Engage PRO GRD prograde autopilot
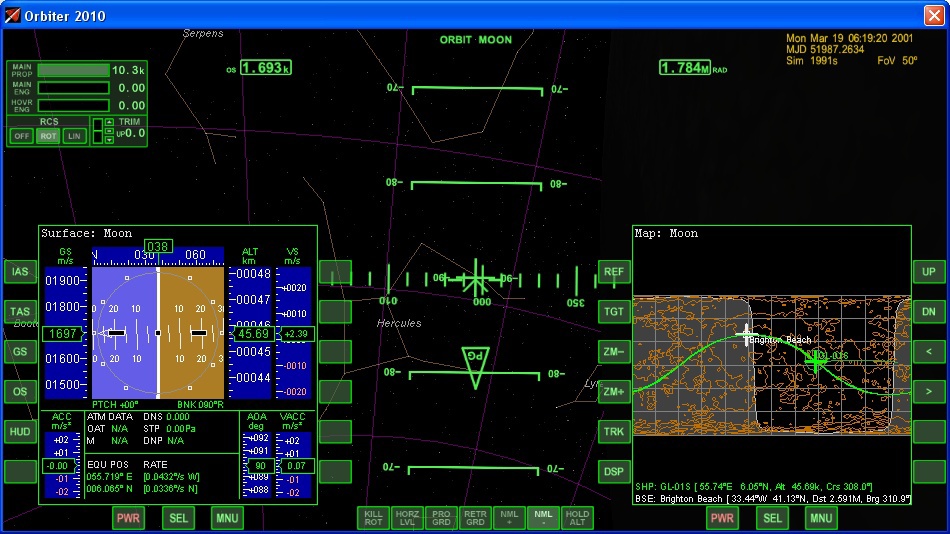Screen dimensions: 950x534 click(x=441, y=518)
